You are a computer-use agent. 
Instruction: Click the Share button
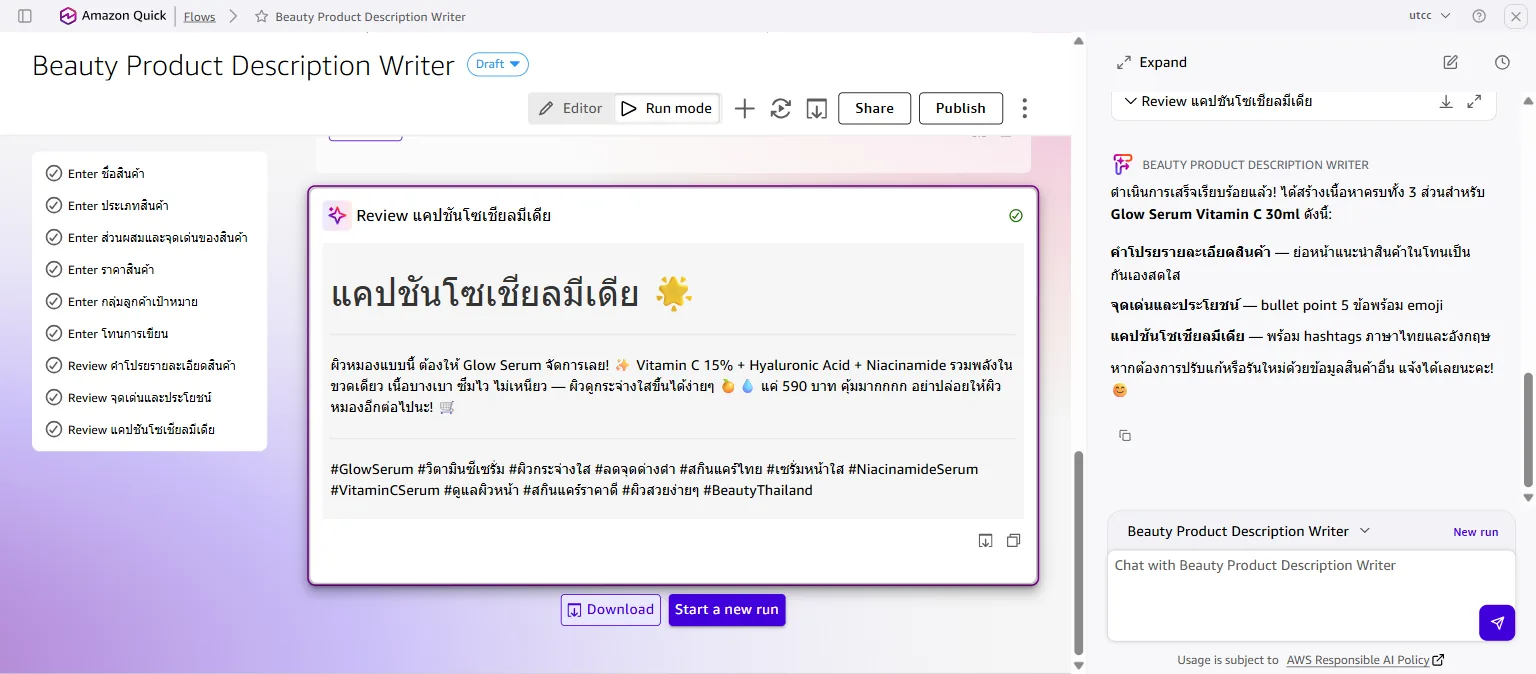(x=874, y=108)
